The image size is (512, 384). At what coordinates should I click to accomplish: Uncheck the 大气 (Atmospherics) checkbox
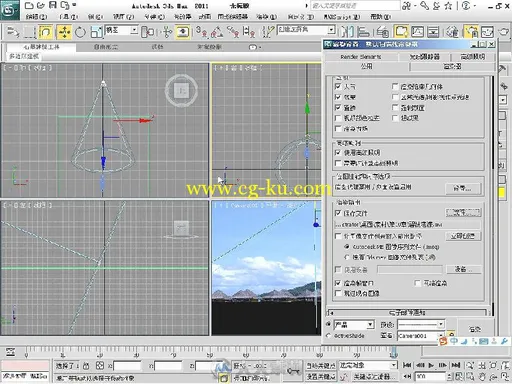pyautogui.click(x=338, y=86)
